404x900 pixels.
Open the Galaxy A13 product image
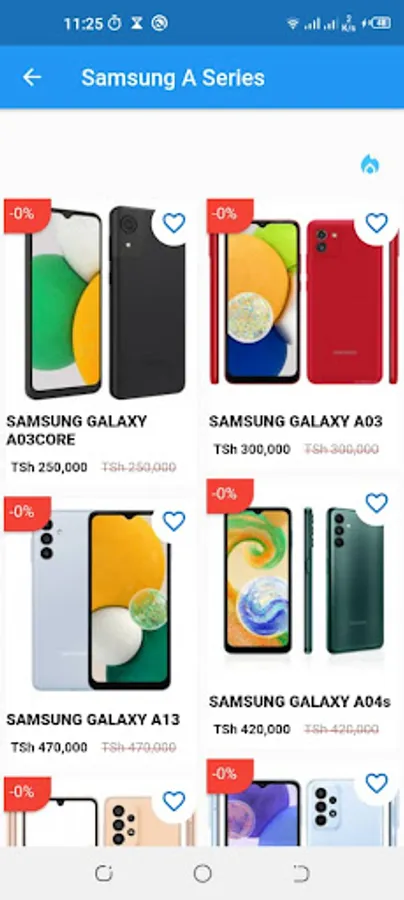click(102, 599)
